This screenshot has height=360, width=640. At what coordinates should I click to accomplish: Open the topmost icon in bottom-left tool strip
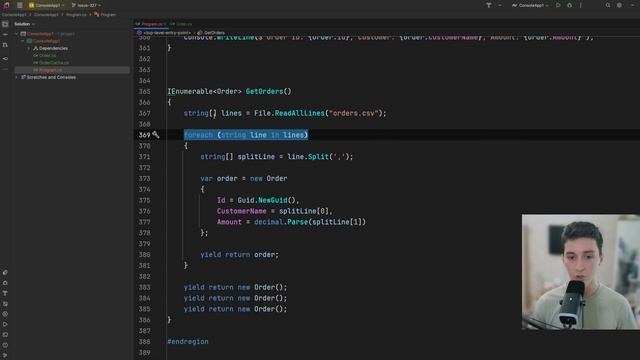click(x=5, y=272)
